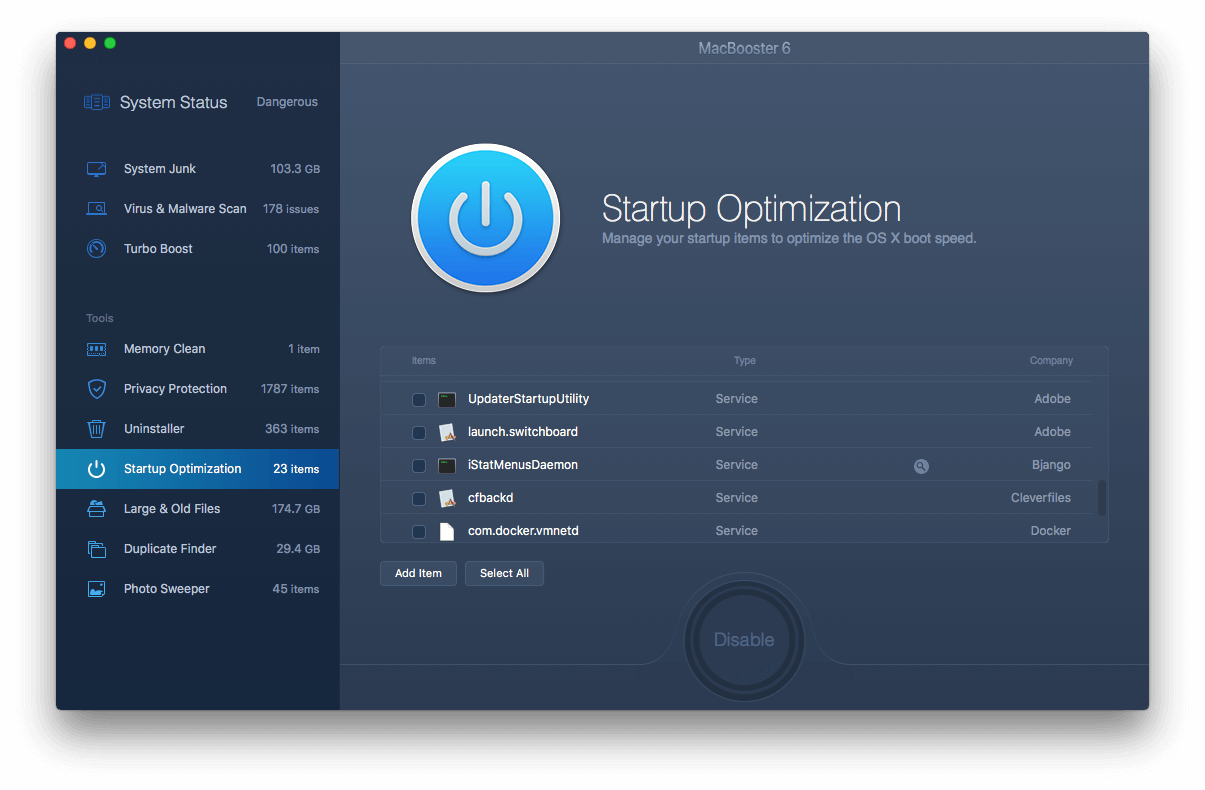
Task: Open Memory Clean via its RAM icon
Action: point(96,348)
